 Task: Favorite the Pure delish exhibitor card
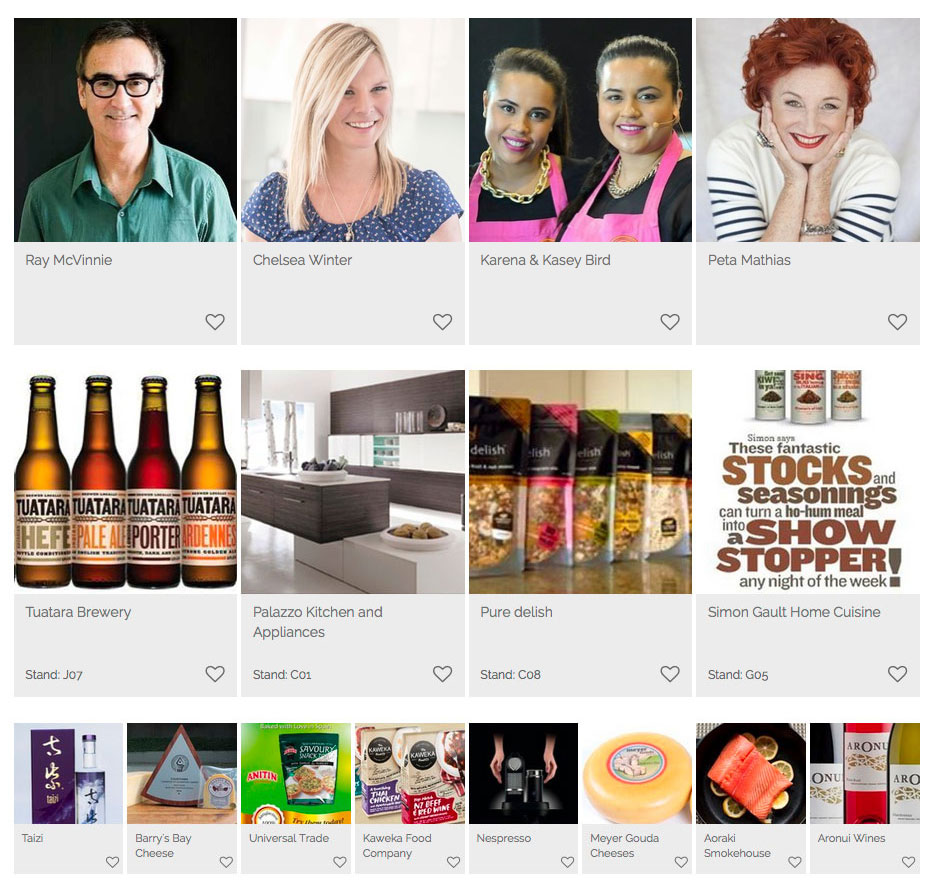670,674
